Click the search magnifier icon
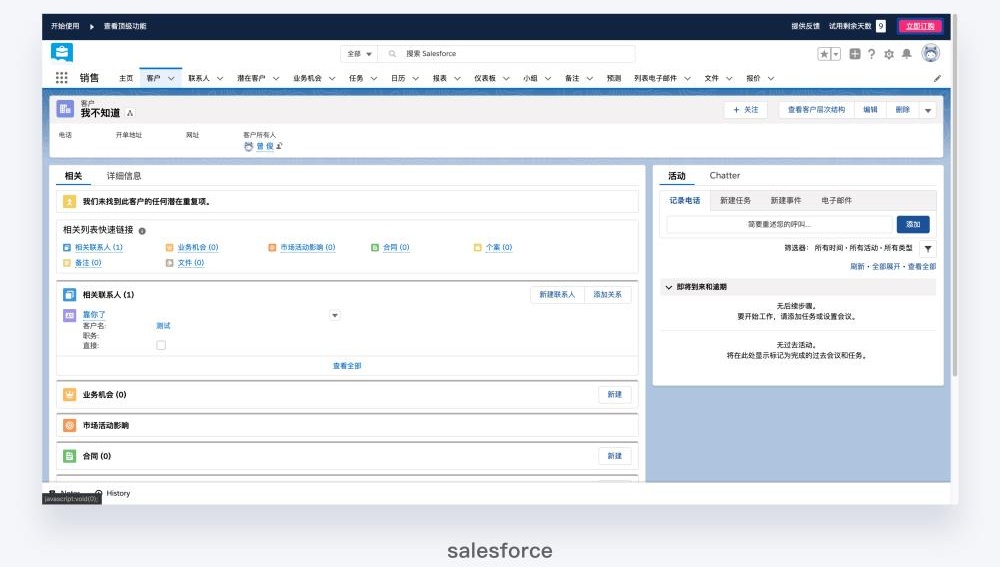This screenshot has width=1000, height=567. (x=392, y=54)
